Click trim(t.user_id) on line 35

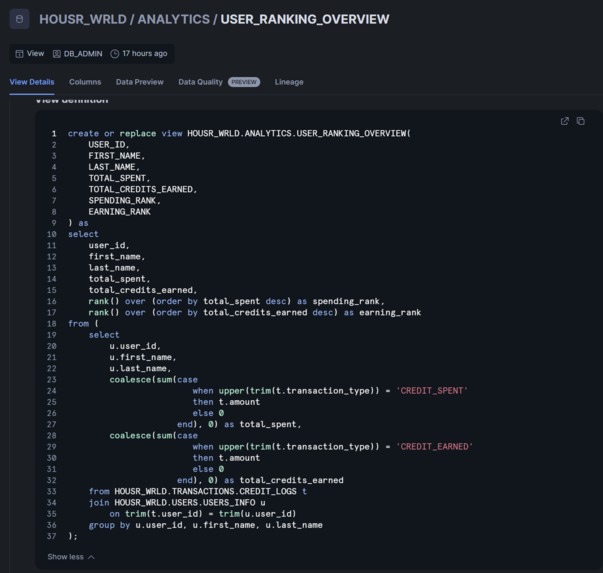[164, 513]
